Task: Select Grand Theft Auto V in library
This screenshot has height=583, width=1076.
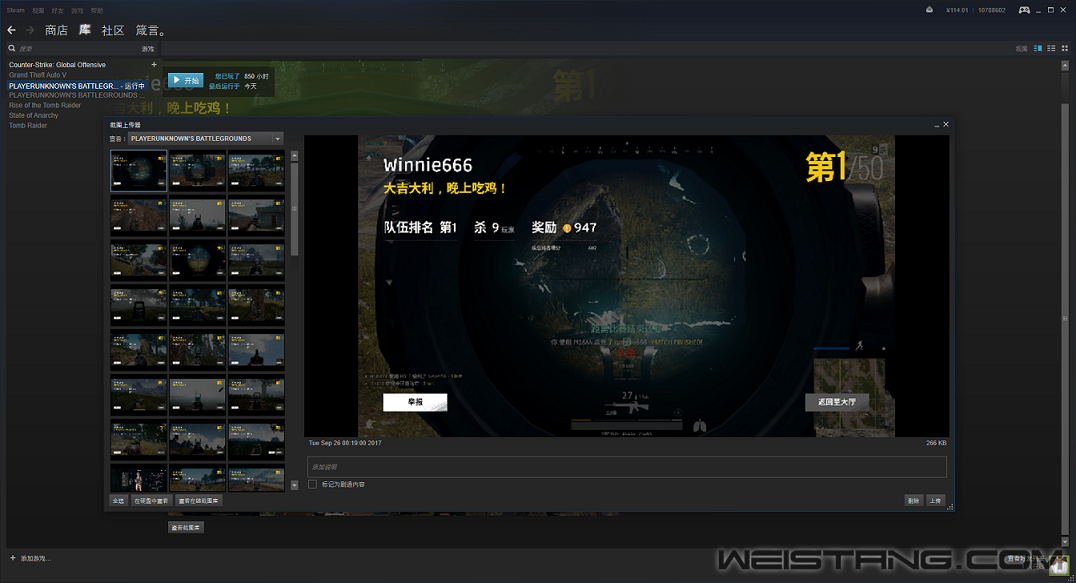Action: pyautogui.click(x=38, y=75)
